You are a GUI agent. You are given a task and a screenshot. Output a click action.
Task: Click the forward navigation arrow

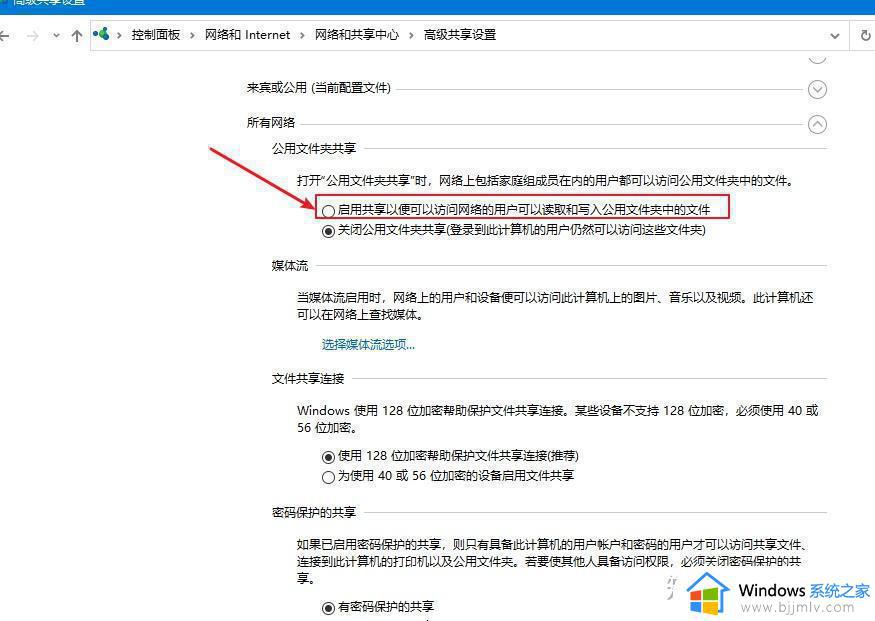click(x=33, y=36)
